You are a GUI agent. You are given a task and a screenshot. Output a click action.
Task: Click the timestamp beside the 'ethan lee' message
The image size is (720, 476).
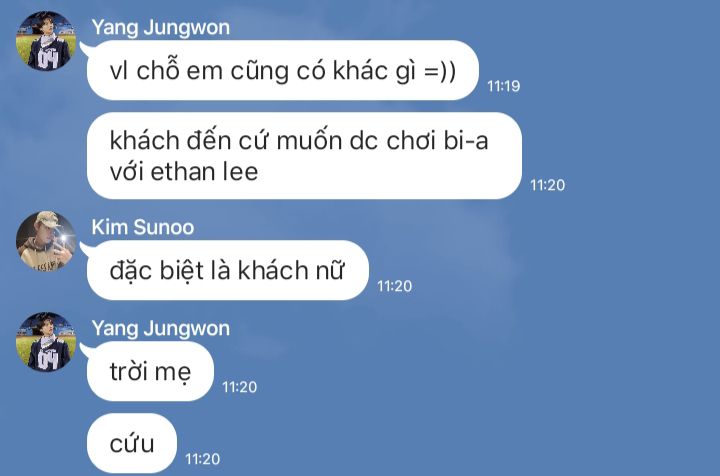click(x=547, y=185)
